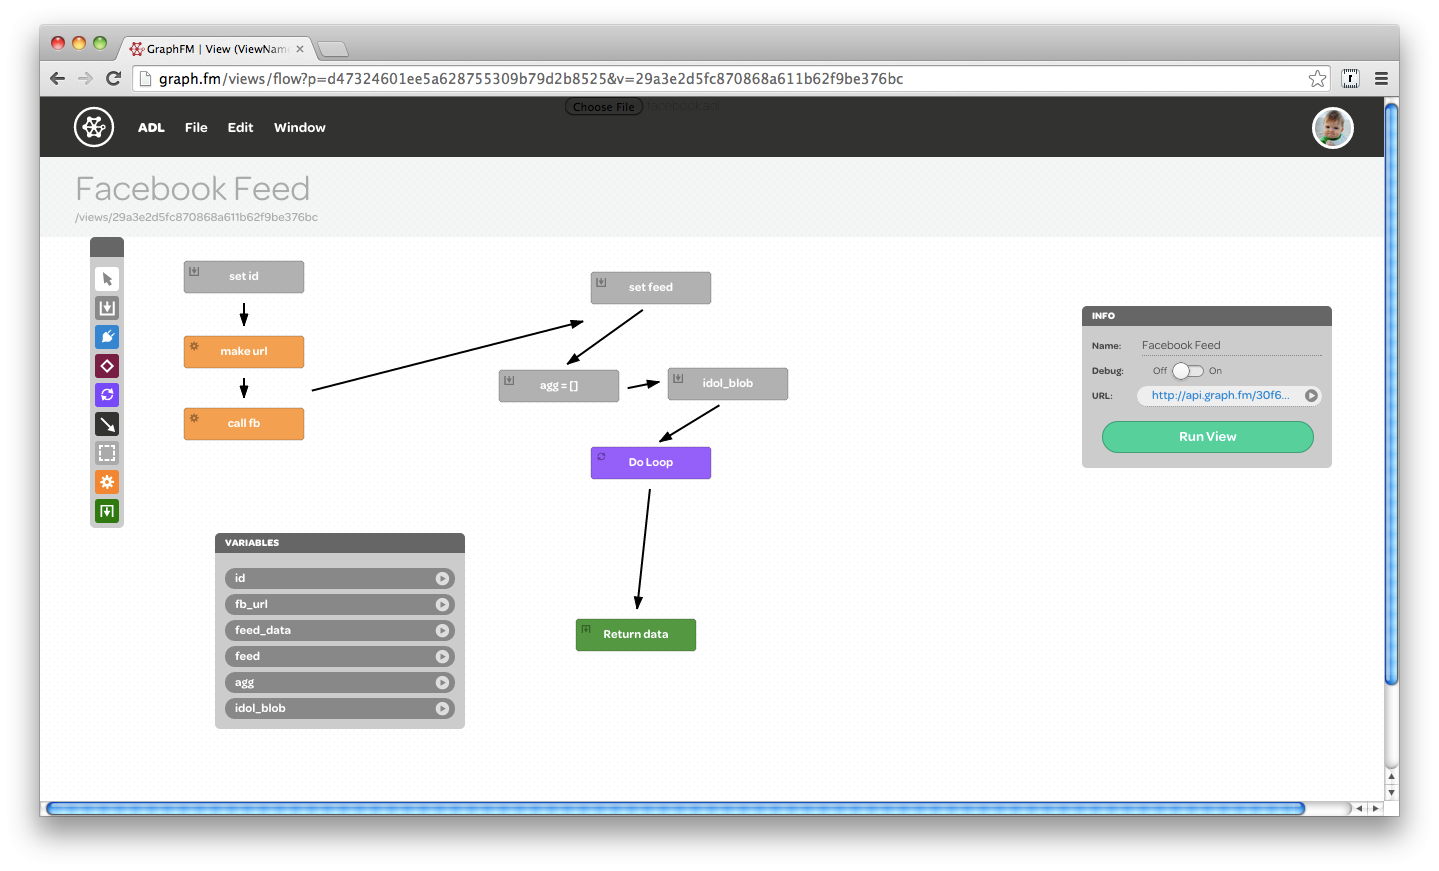1439x871 pixels.
Task: Select the 'set id' node
Action: click(244, 277)
